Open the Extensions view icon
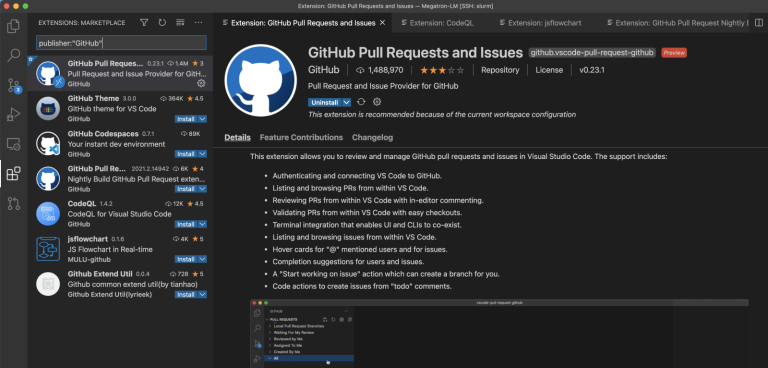This screenshot has height=368, width=768. click(x=13, y=173)
